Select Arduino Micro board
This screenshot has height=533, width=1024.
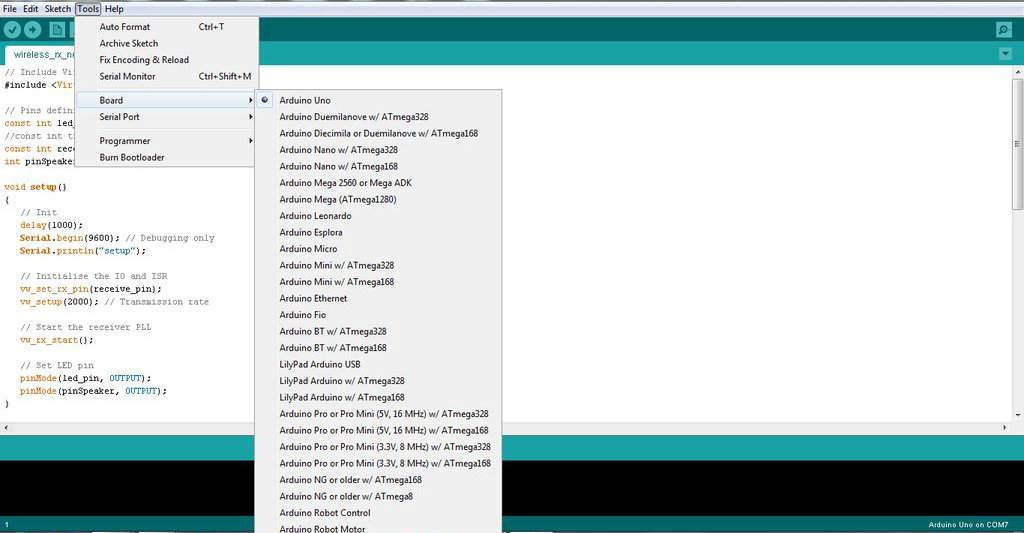378,249
